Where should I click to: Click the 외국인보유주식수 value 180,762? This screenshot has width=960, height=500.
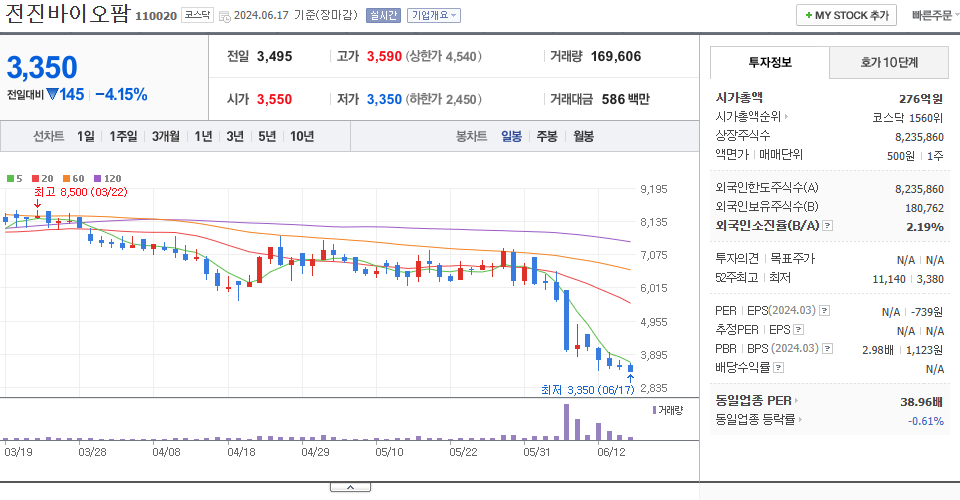coord(924,208)
